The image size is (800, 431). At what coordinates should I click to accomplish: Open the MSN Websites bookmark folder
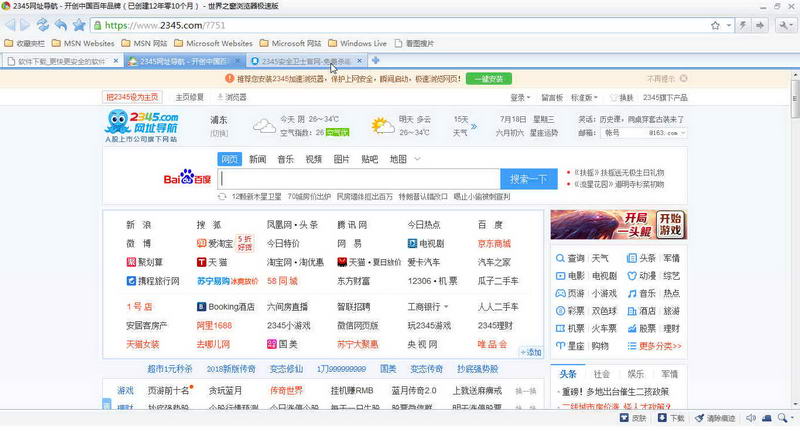coord(83,43)
